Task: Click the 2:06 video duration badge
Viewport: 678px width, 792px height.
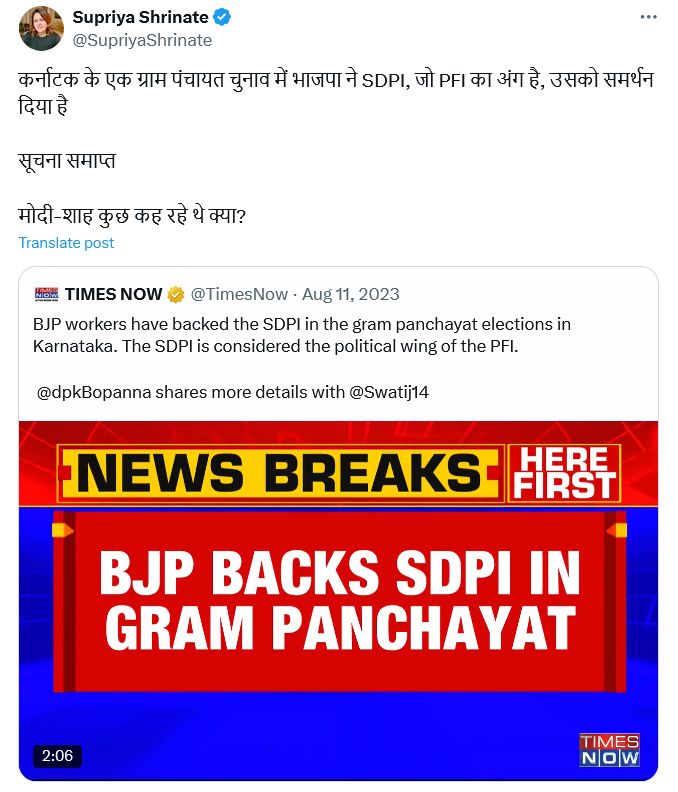Action: (57, 756)
